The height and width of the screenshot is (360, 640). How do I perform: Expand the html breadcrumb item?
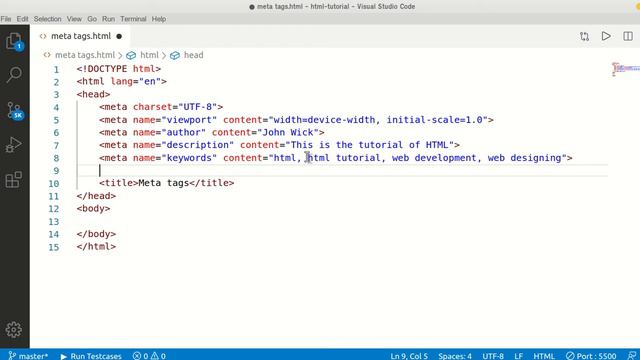[149, 55]
